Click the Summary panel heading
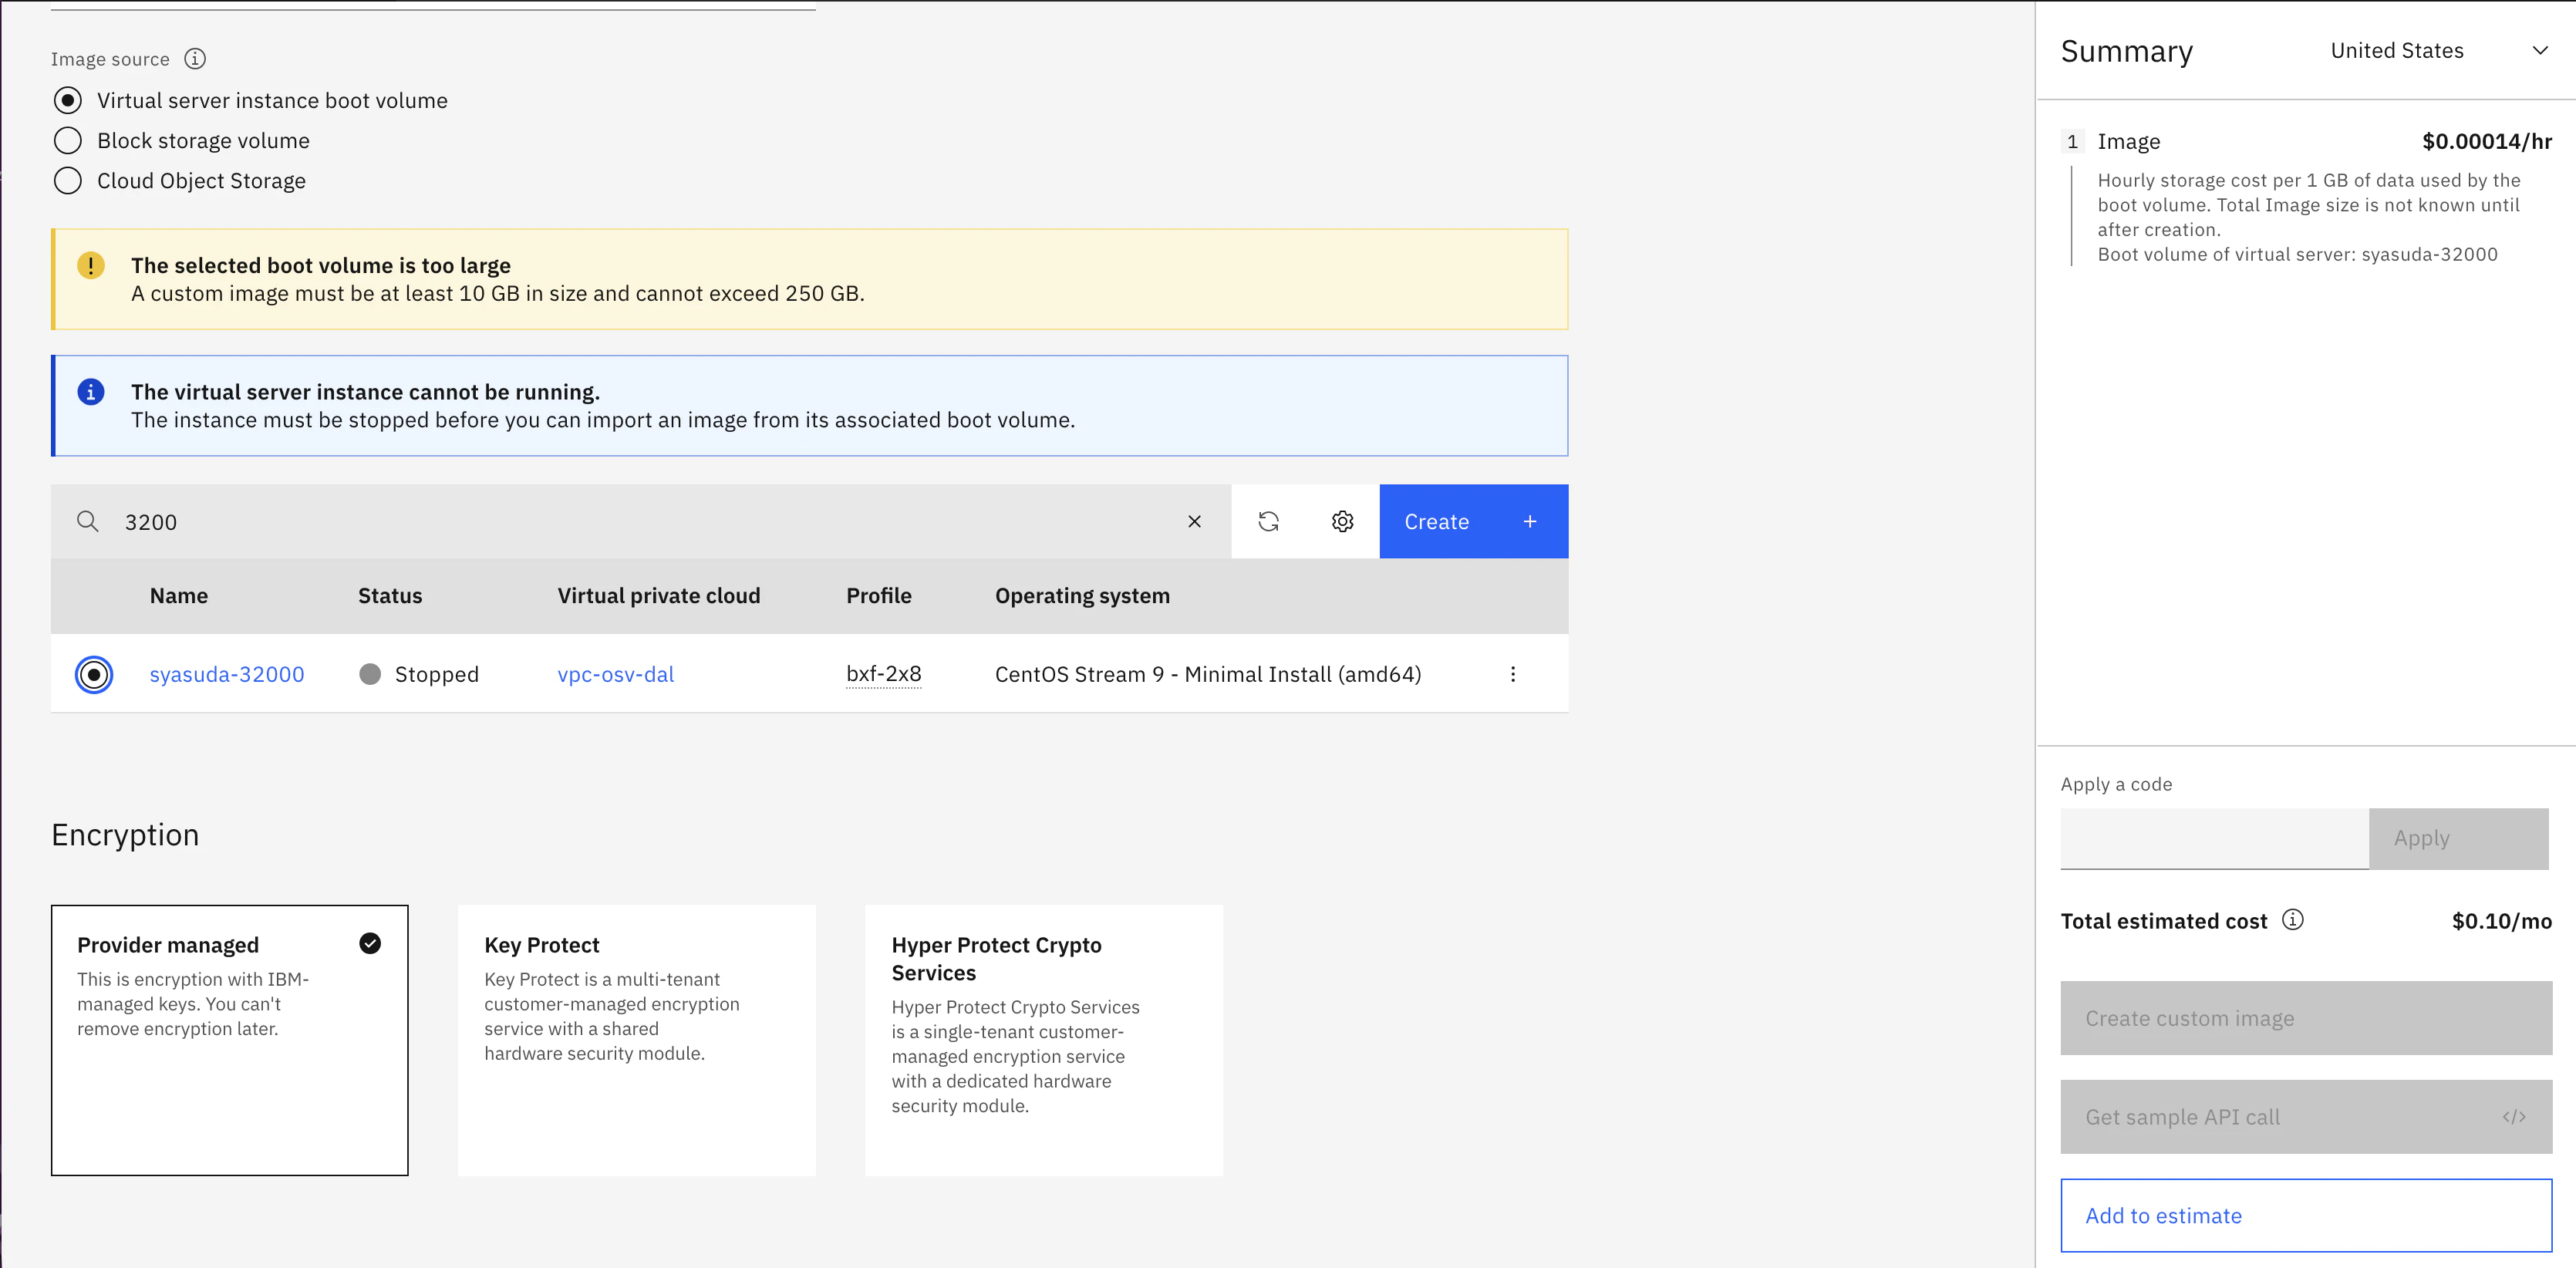Image resolution: width=2576 pixels, height=1268 pixels. coord(2126,51)
